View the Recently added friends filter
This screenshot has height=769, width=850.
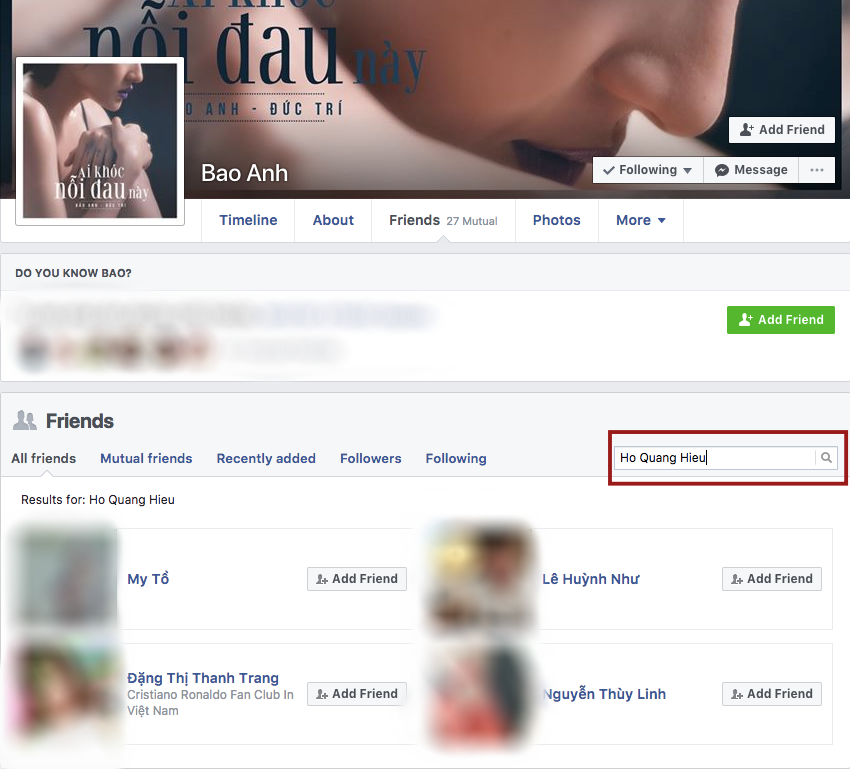click(266, 458)
